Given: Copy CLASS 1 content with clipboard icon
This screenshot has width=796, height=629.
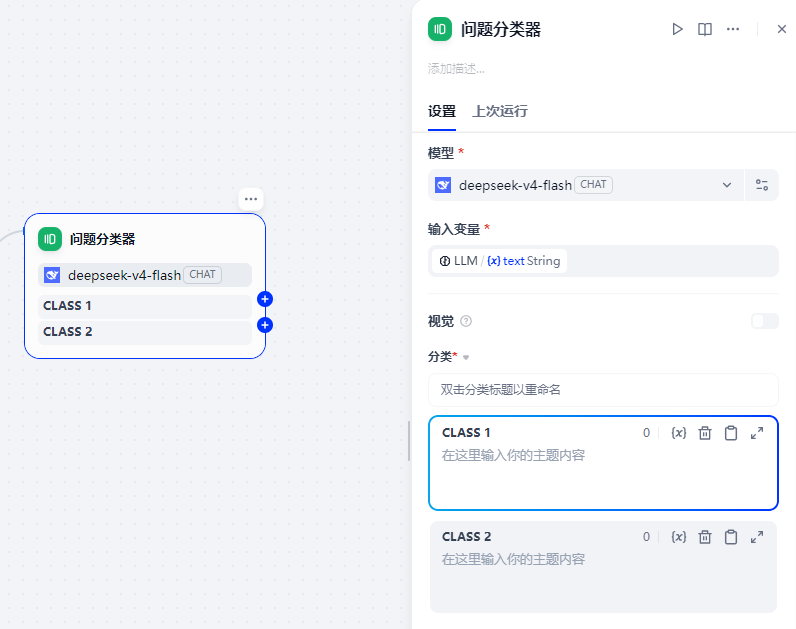Looking at the screenshot, I should click(x=731, y=433).
